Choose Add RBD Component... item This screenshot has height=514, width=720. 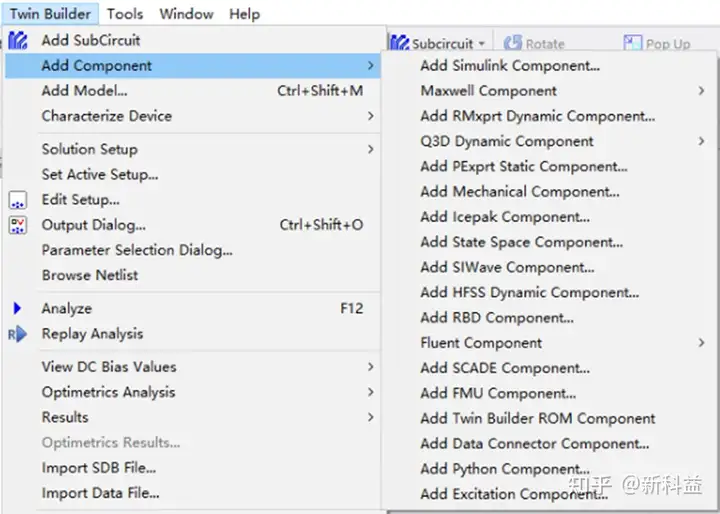(550, 317)
